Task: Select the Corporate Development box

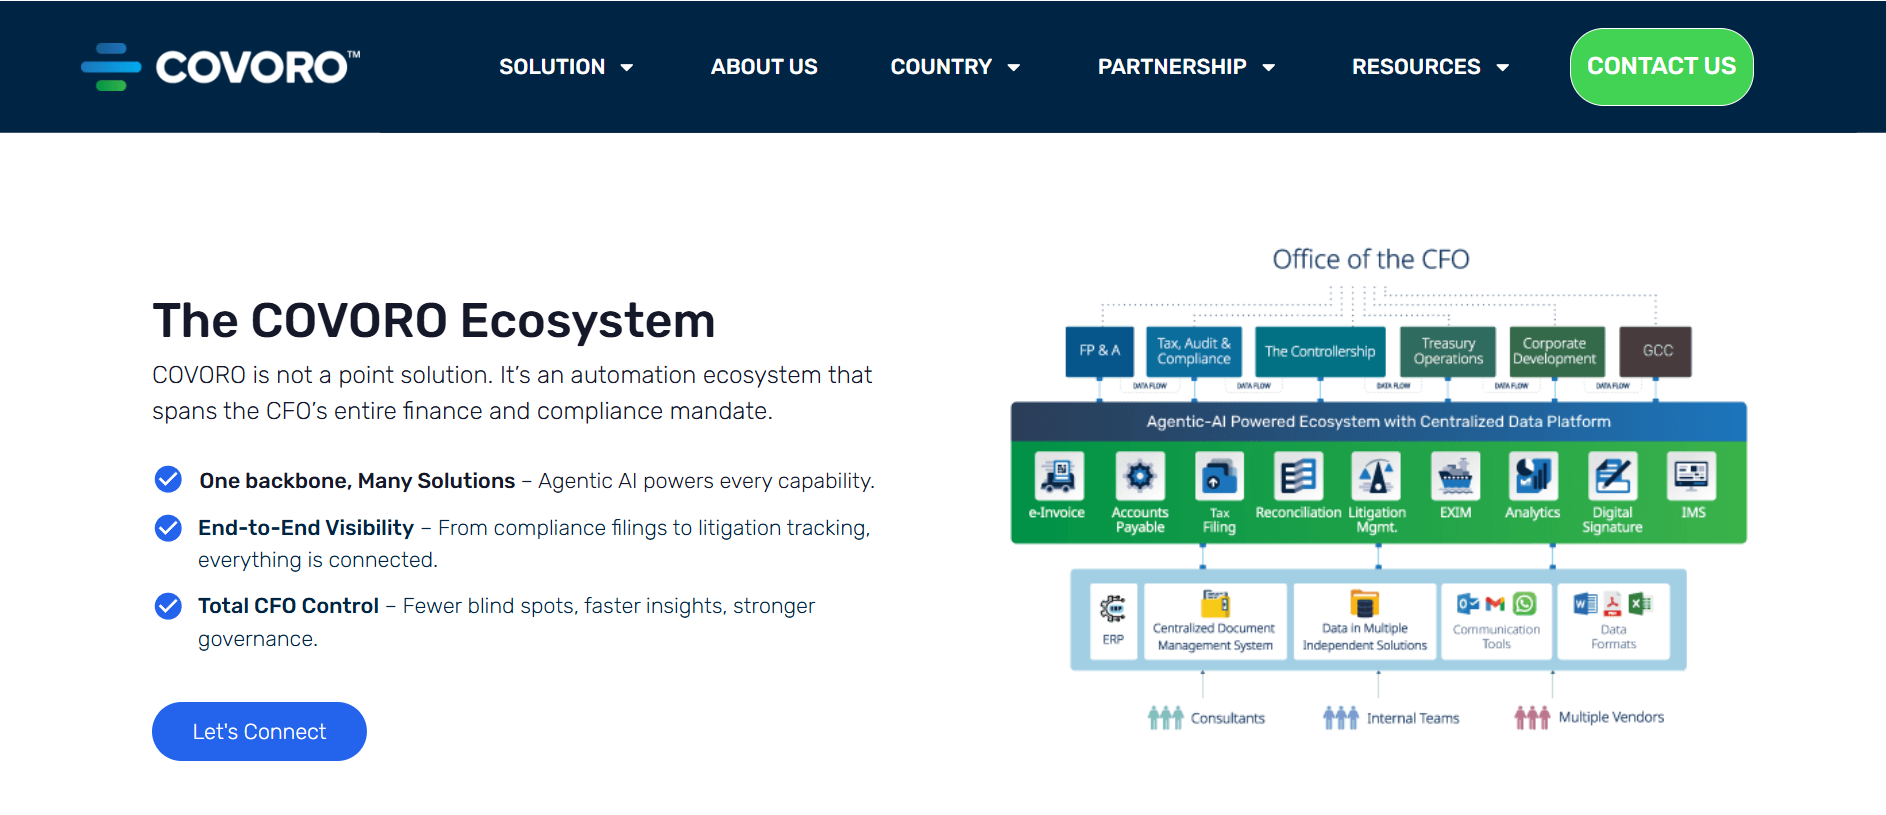Action: tap(1555, 351)
